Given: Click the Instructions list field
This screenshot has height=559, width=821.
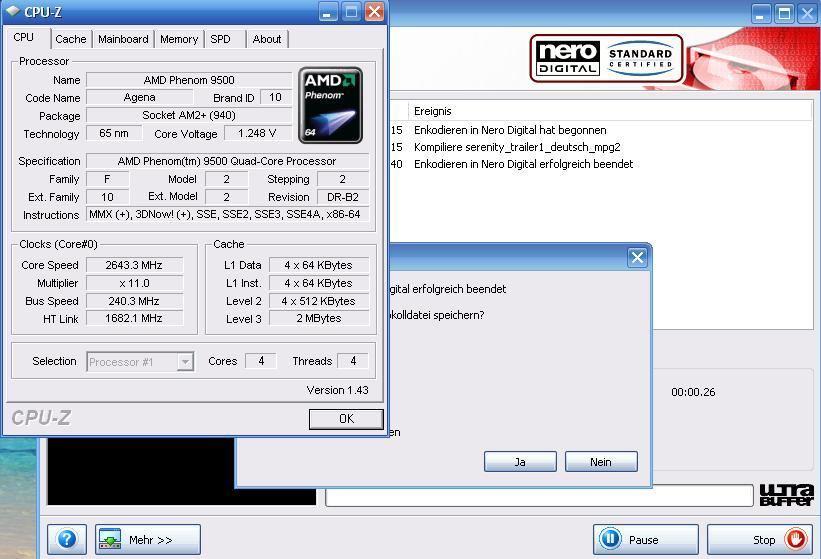Looking at the screenshot, I should [x=227, y=214].
